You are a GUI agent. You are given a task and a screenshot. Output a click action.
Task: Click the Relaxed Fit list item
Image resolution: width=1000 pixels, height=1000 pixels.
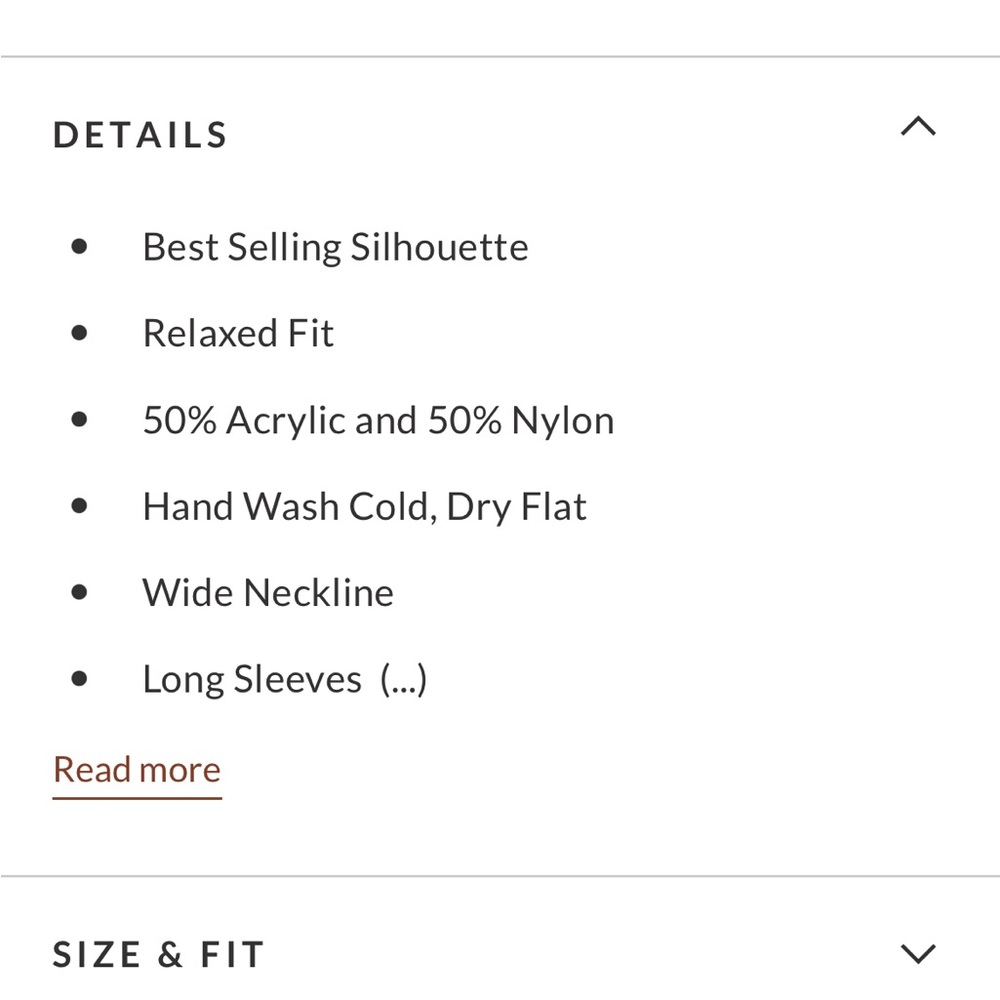point(238,333)
